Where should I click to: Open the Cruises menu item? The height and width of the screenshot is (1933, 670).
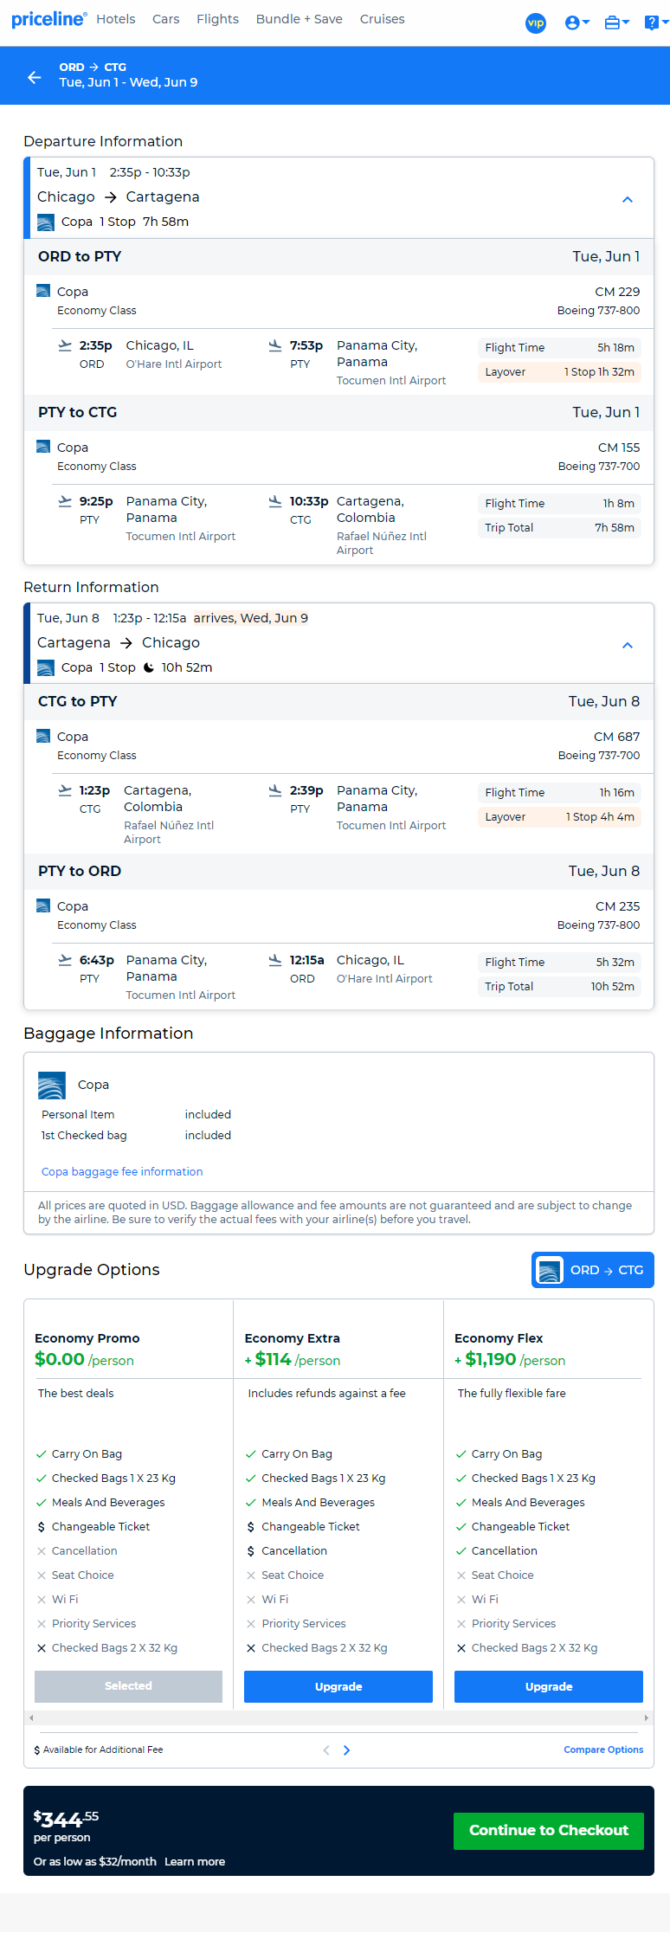(x=382, y=19)
